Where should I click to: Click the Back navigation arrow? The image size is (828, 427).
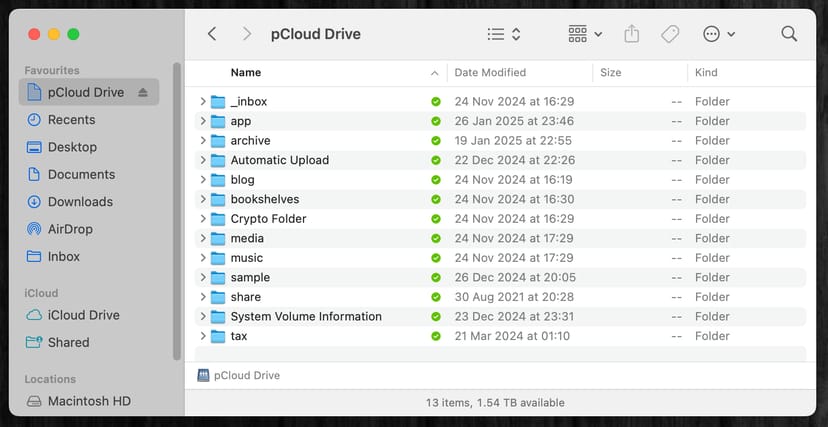[212, 34]
